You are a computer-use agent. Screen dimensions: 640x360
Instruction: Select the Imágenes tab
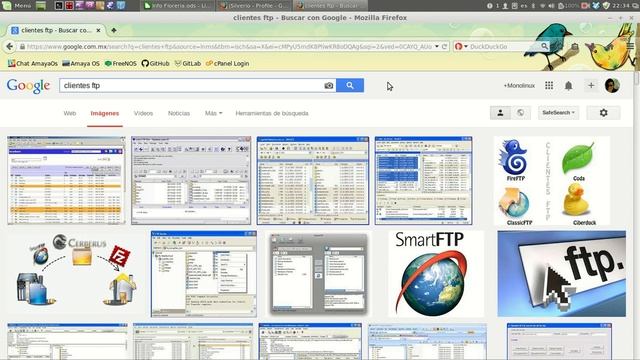[105, 113]
